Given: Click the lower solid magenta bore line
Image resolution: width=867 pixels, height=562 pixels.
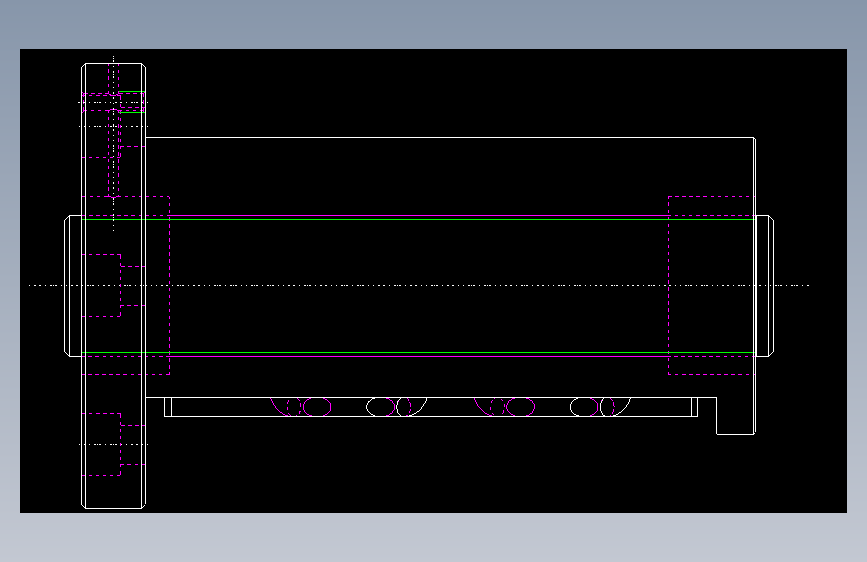Looking at the screenshot, I should click(x=419, y=356).
